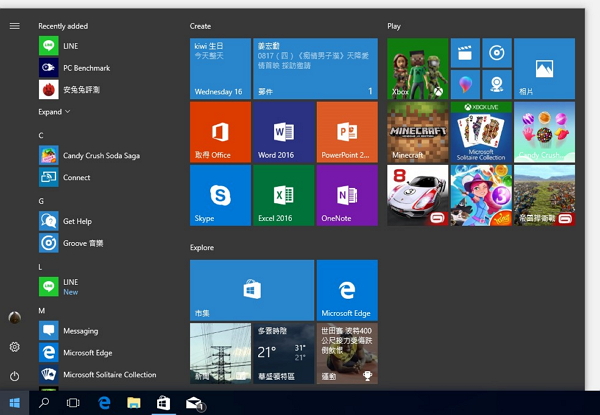Open Settings gear icon
Screen dimensions: 600x415
(x=15, y=347)
